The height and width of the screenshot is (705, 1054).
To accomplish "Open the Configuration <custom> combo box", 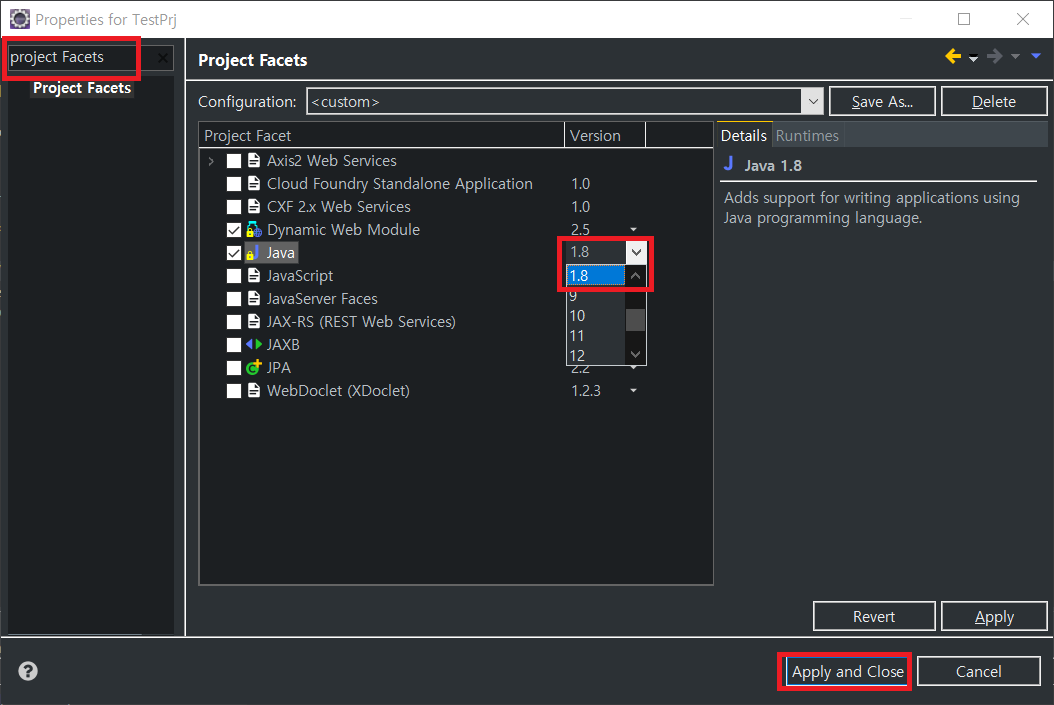I will 565,101.
